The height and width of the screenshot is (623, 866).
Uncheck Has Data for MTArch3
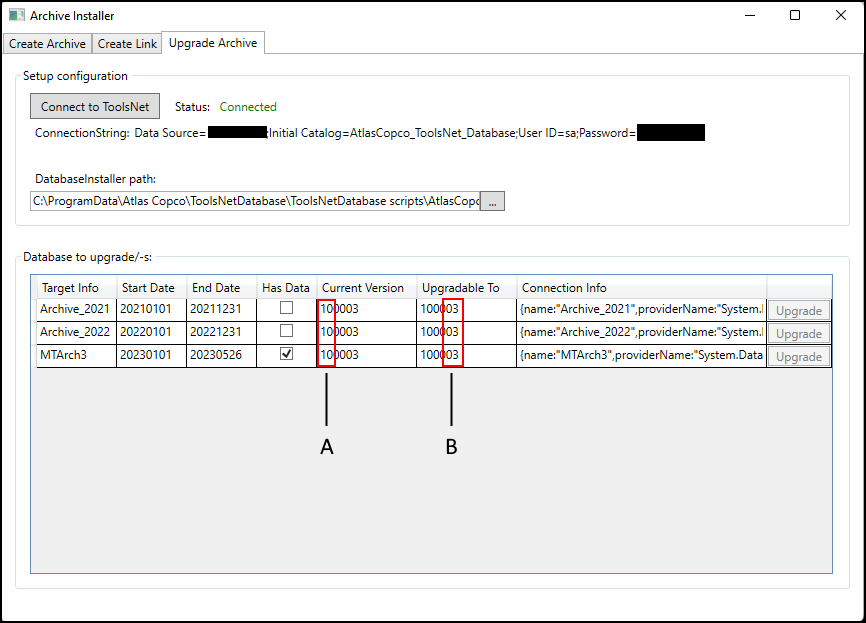tap(285, 354)
